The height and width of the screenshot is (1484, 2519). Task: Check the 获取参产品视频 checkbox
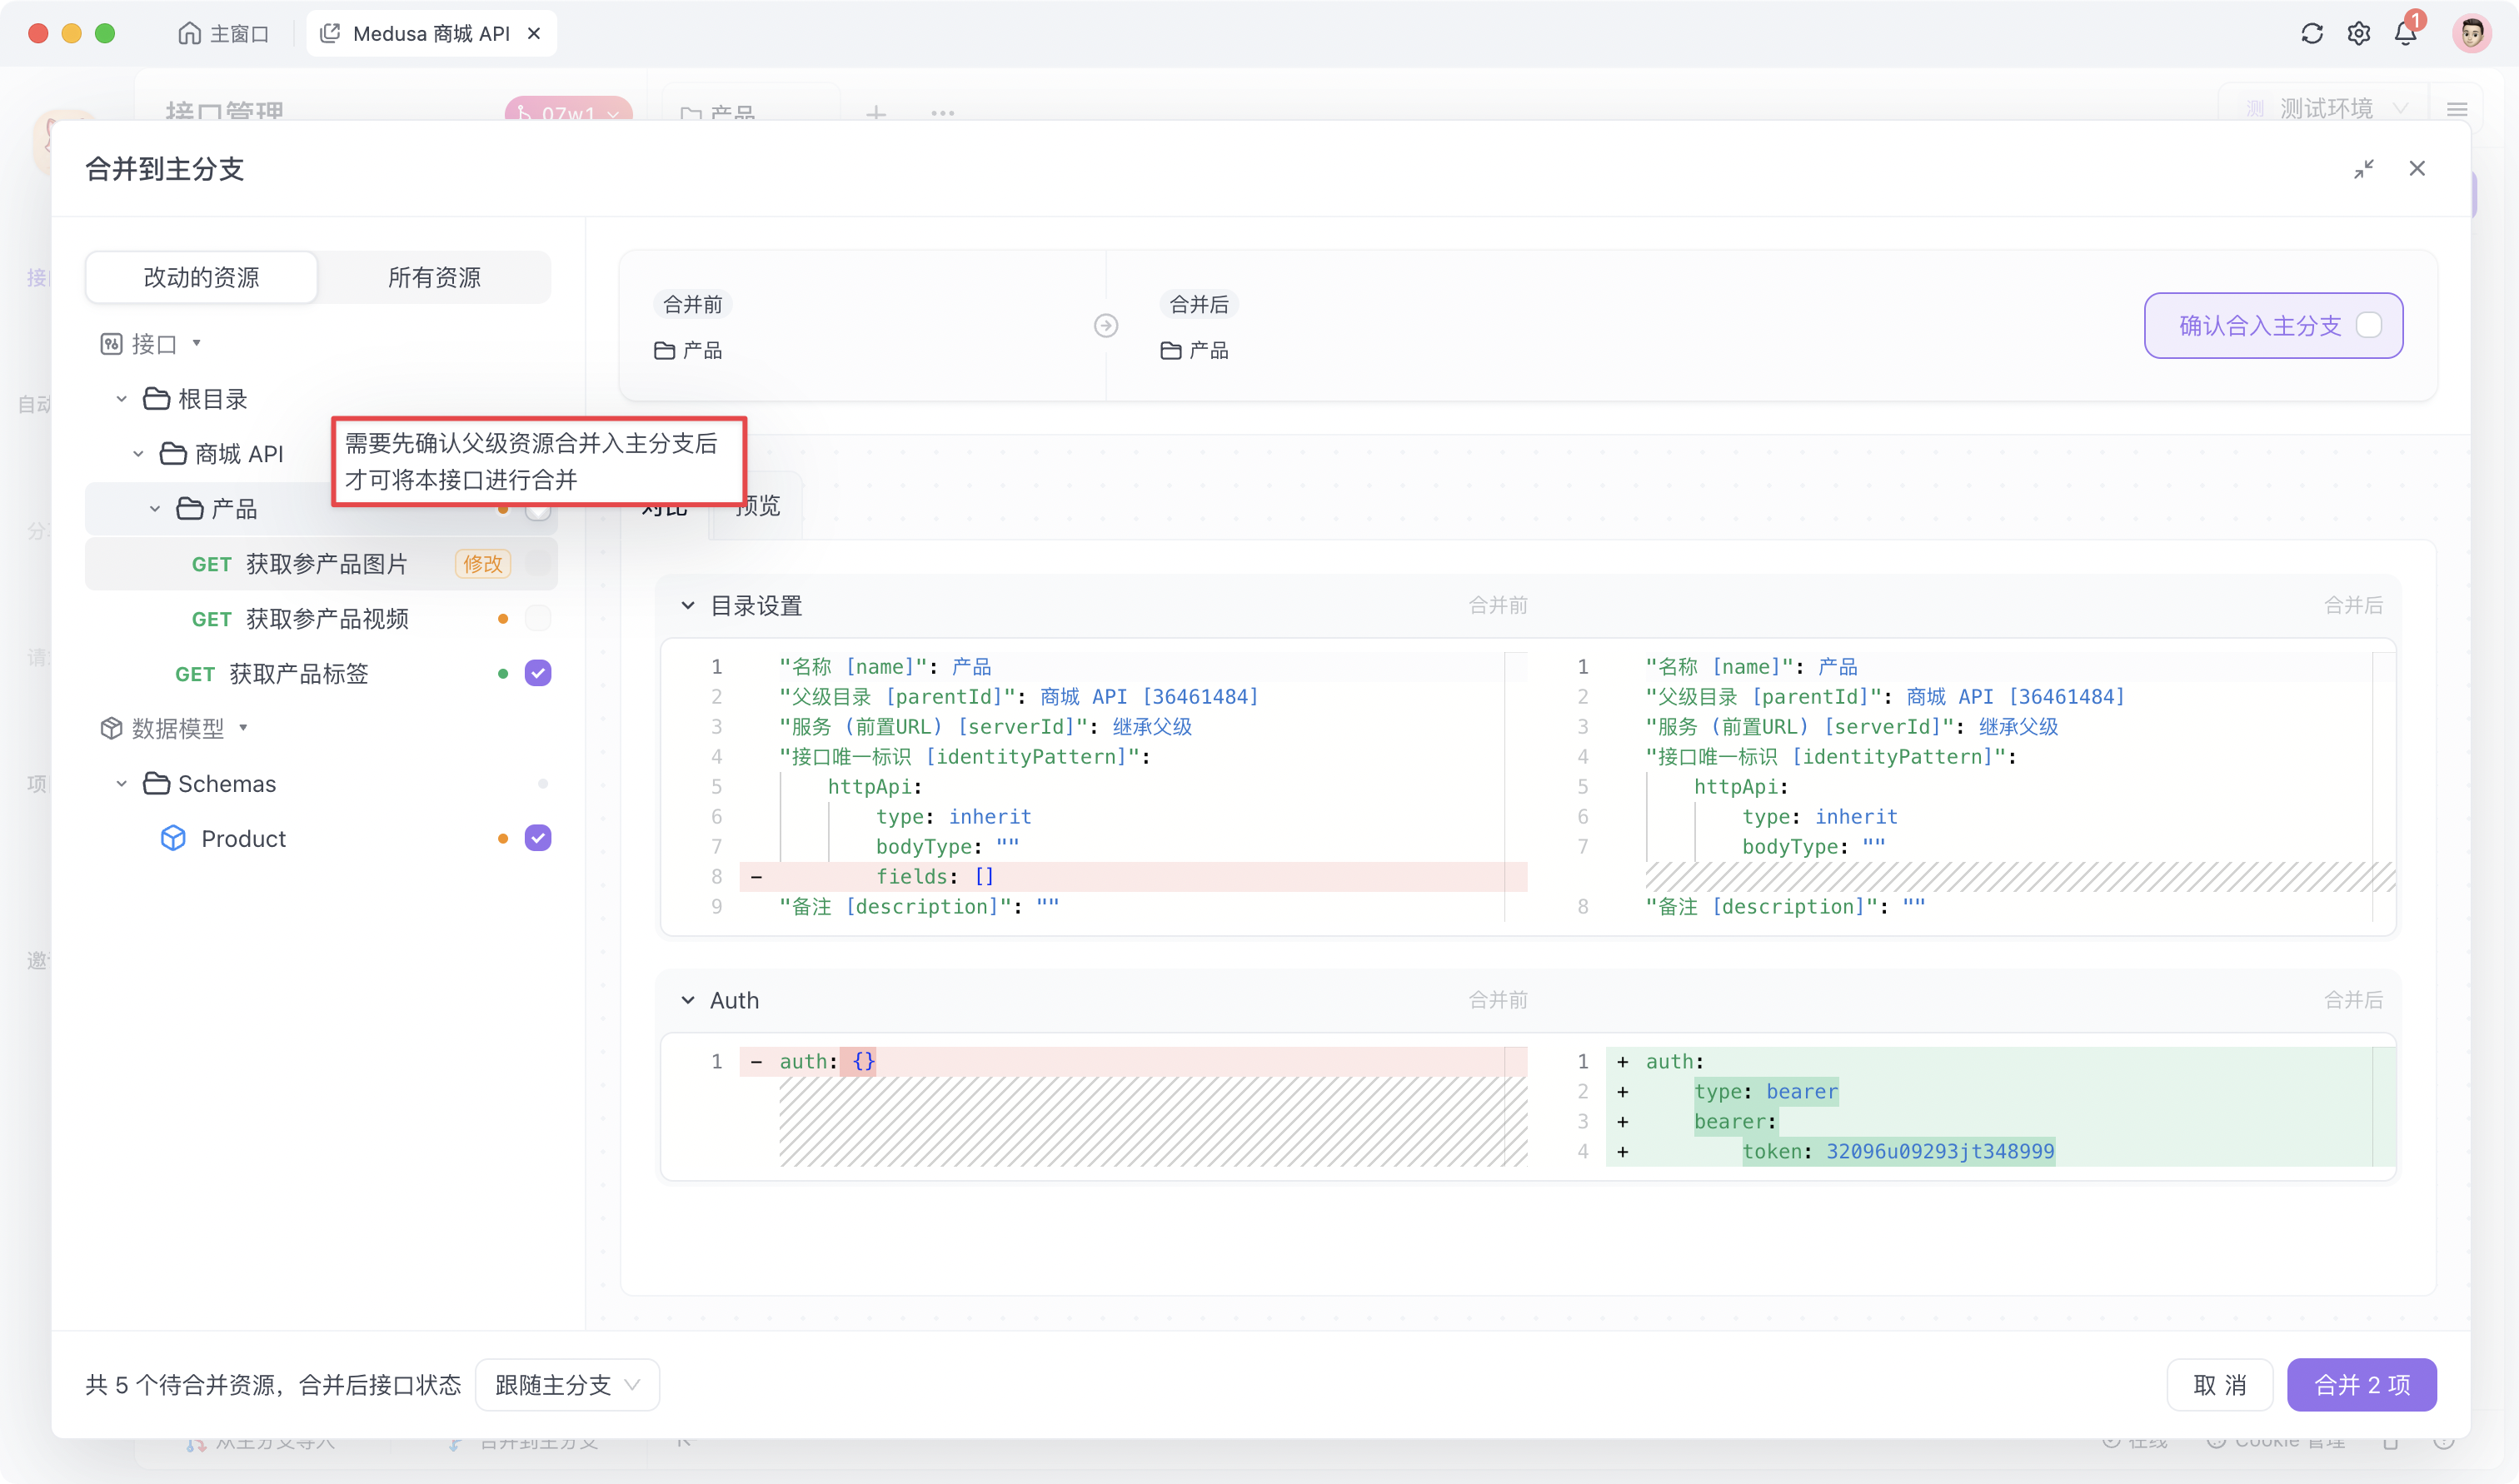[538, 618]
